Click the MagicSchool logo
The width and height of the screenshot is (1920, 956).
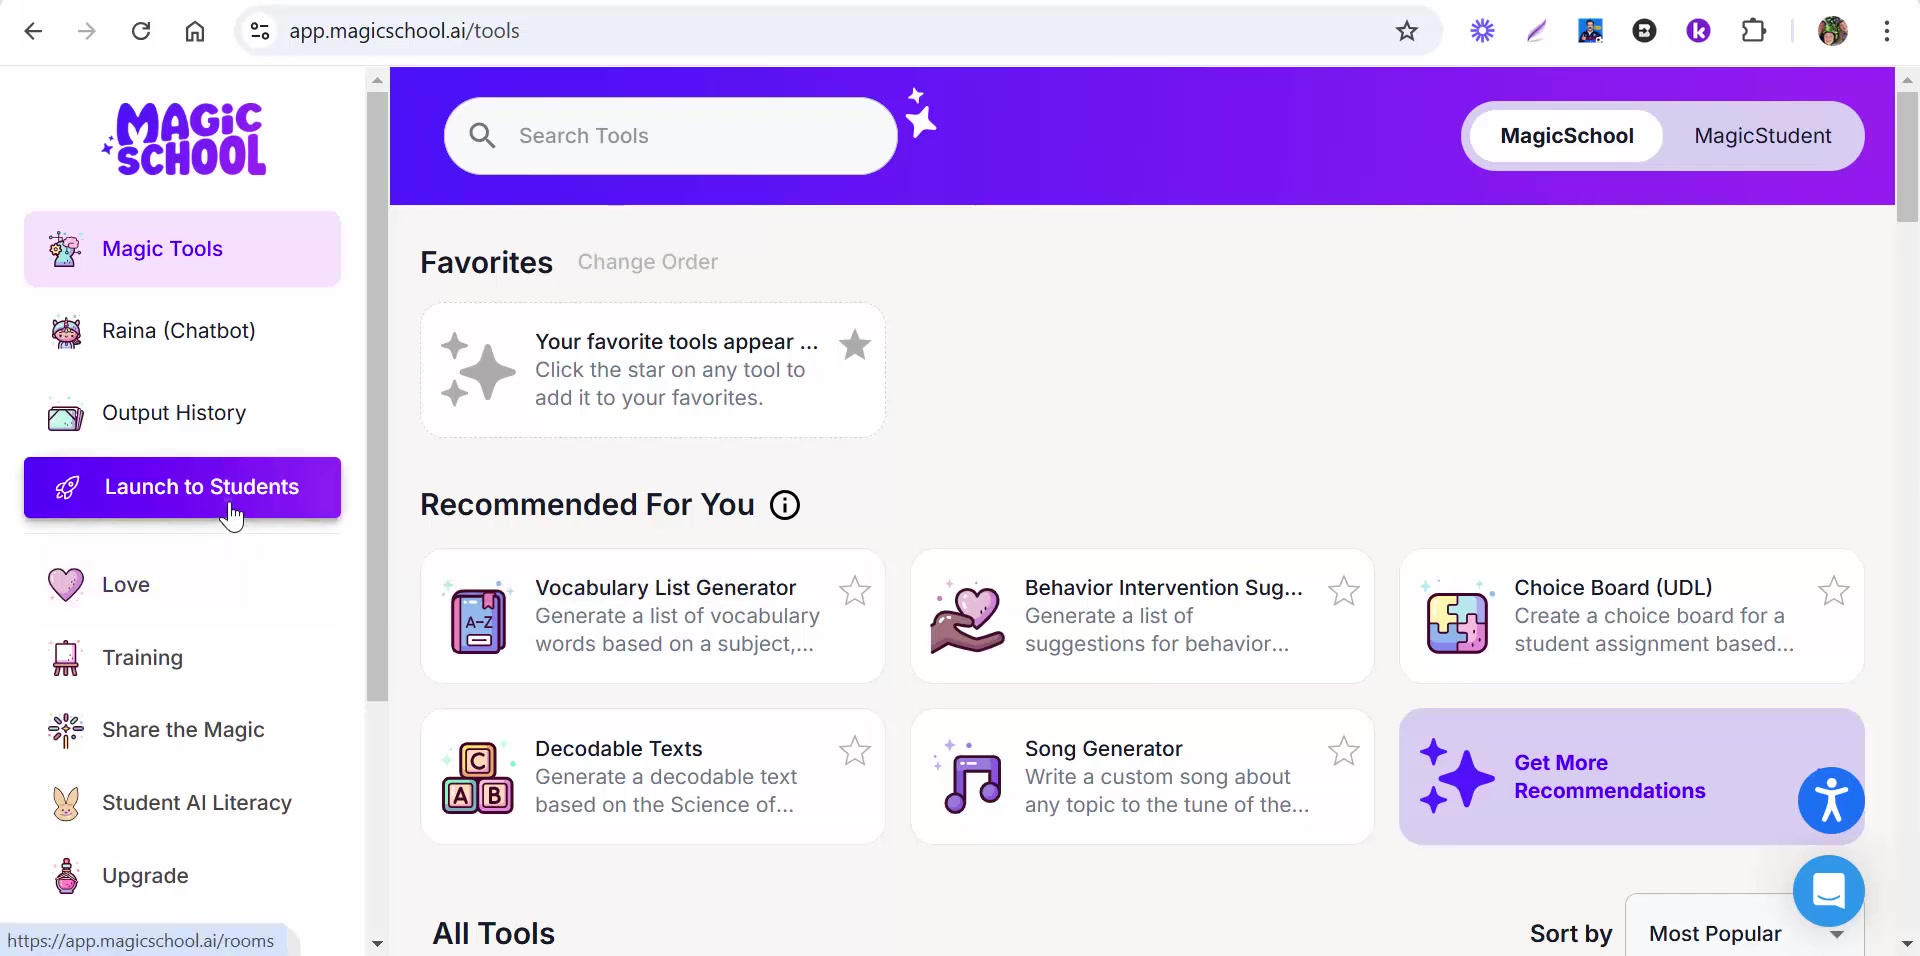point(184,139)
